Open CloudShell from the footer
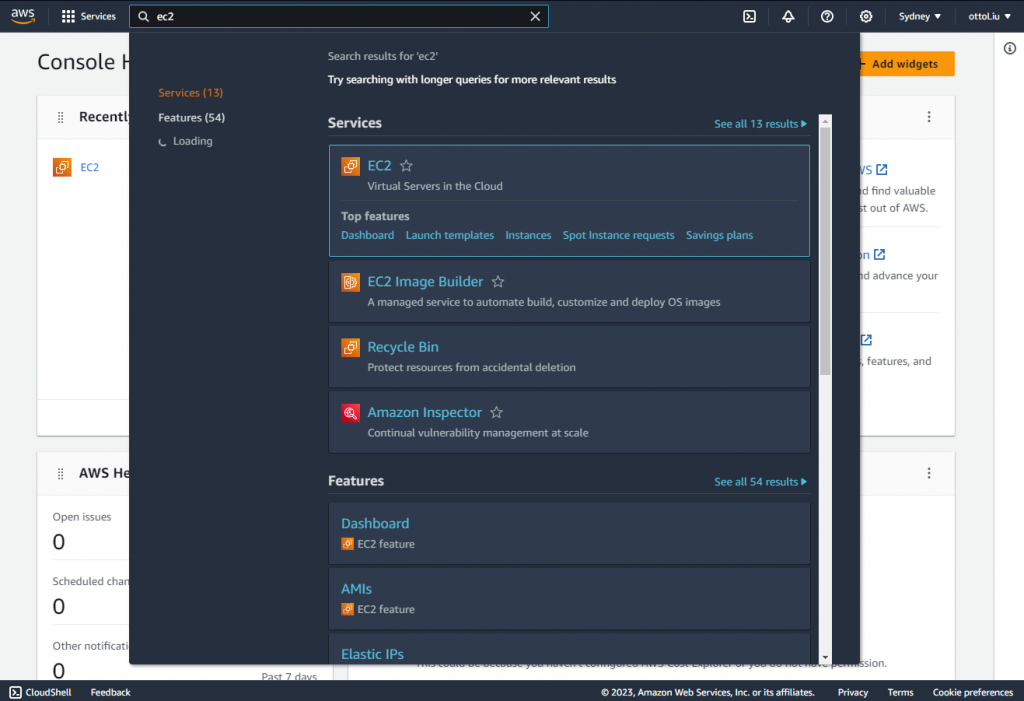Viewport: 1024px width, 701px height. pos(40,692)
